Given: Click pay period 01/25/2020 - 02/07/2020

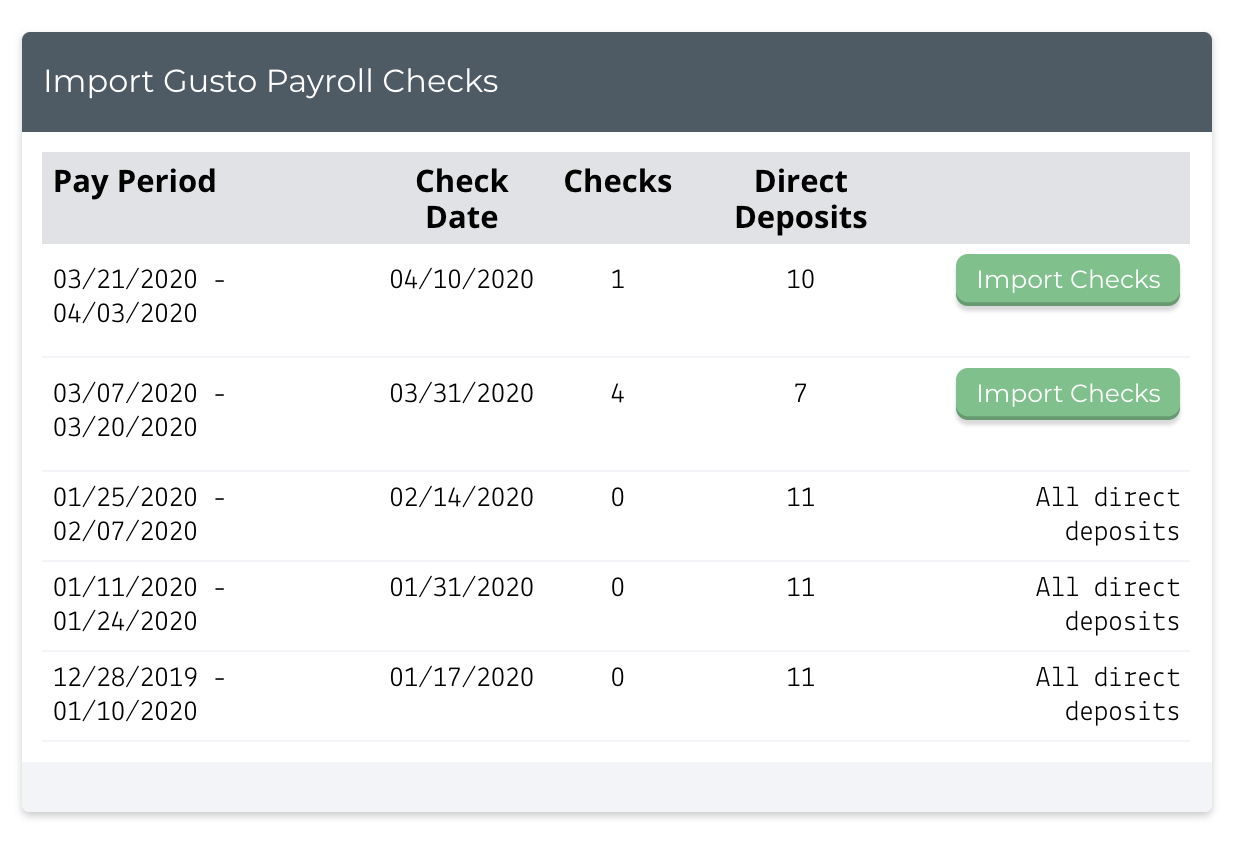Looking at the screenshot, I should click(140, 514).
